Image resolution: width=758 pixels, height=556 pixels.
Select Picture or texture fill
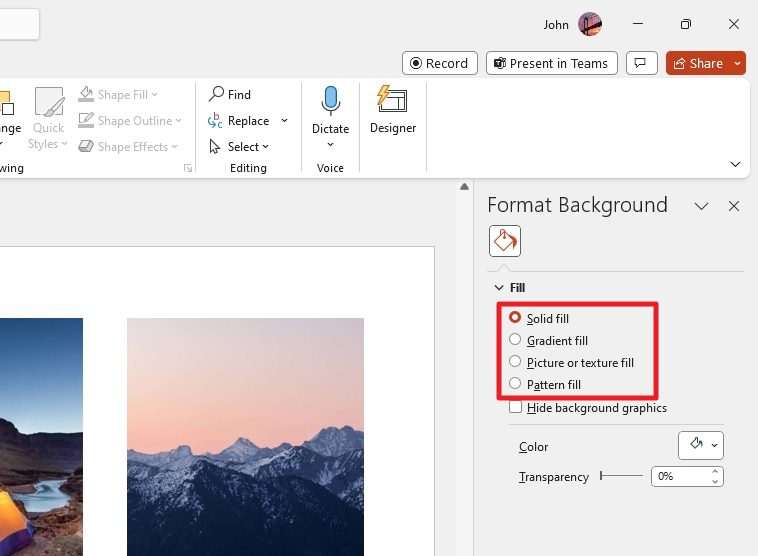[571, 363]
